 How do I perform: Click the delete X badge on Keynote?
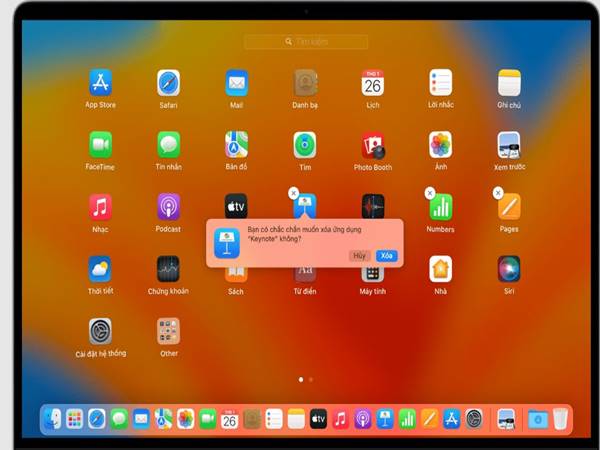point(293,193)
